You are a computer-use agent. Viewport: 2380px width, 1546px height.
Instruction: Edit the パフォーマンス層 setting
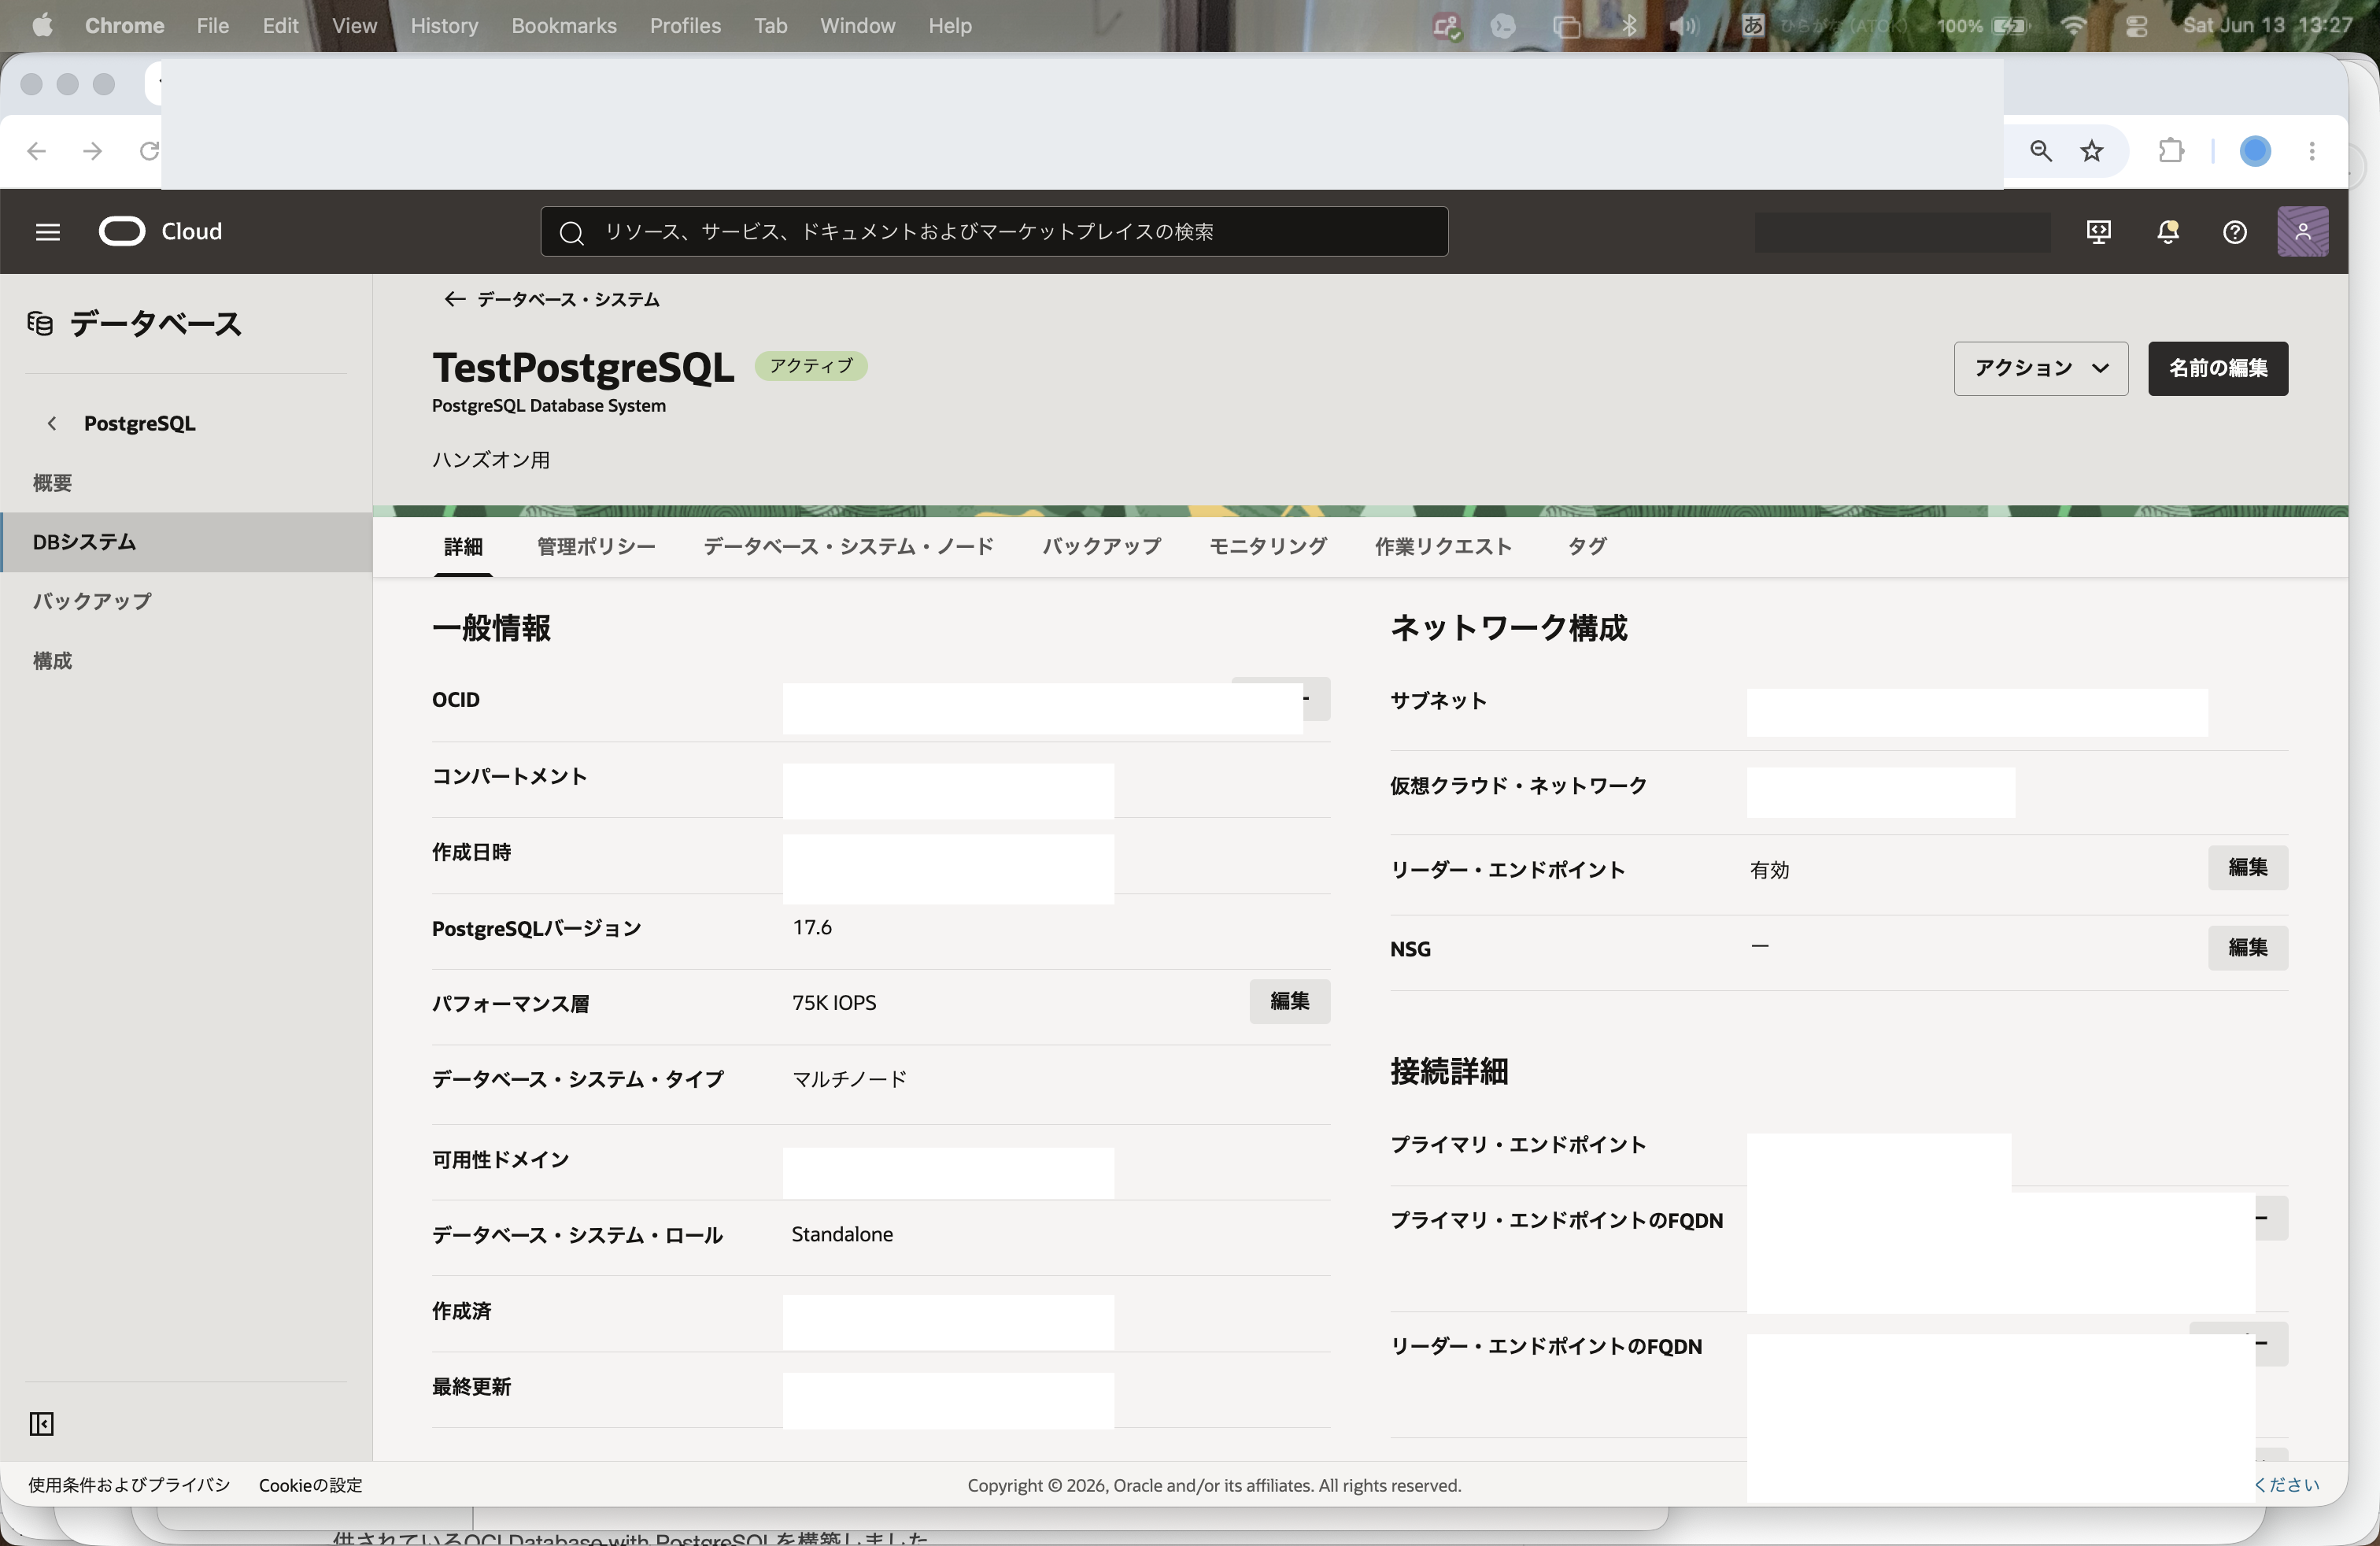[1289, 1001]
